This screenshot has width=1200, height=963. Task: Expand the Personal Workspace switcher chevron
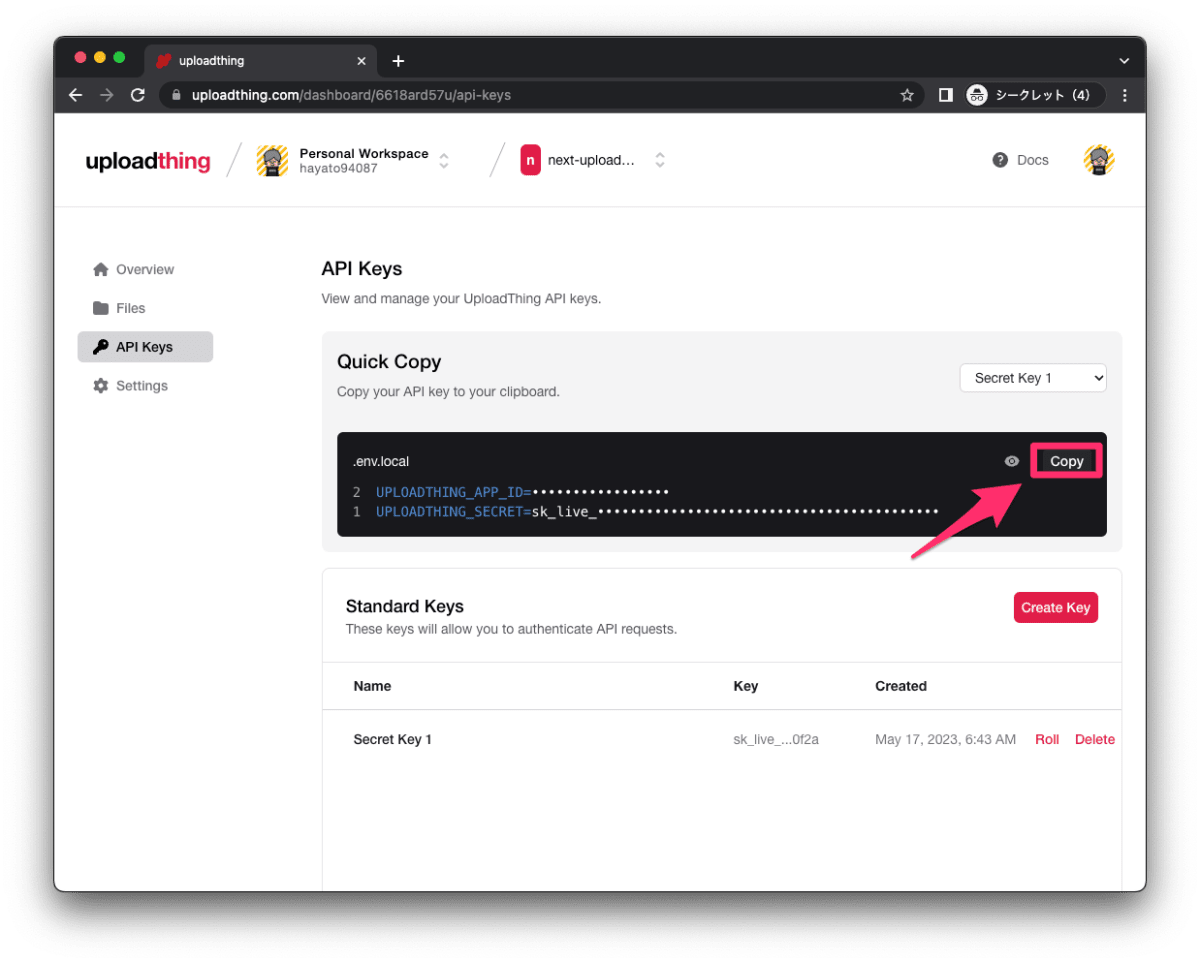click(443, 160)
